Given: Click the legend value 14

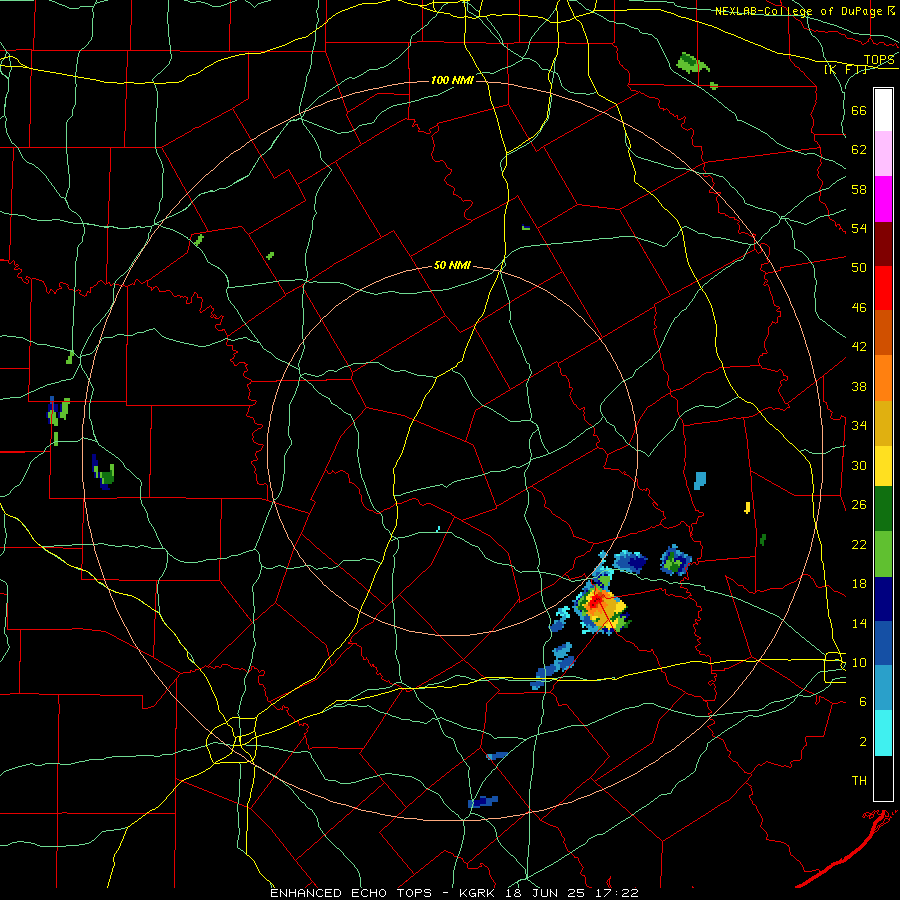Looking at the screenshot, I should coord(859,623).
